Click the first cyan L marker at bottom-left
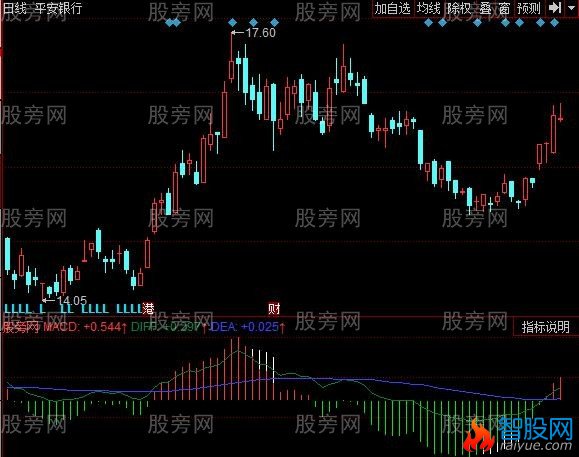Viewport: 579px width, 457px height. pos(7,308)
